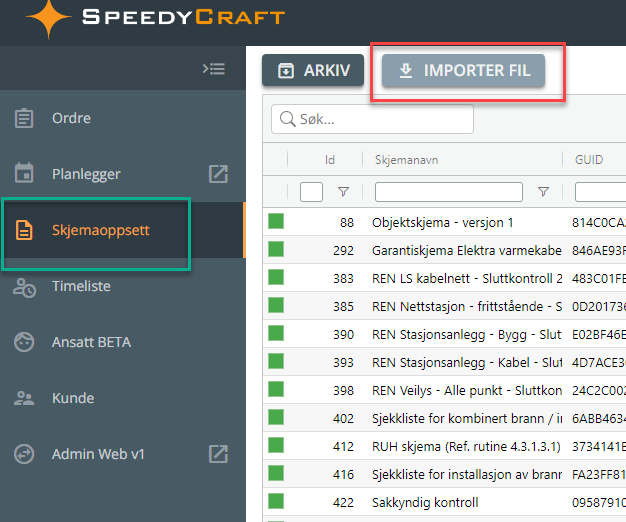Click the Ordre clipboard icon
The image size is (626, 522).
click(x=24, y=118)
